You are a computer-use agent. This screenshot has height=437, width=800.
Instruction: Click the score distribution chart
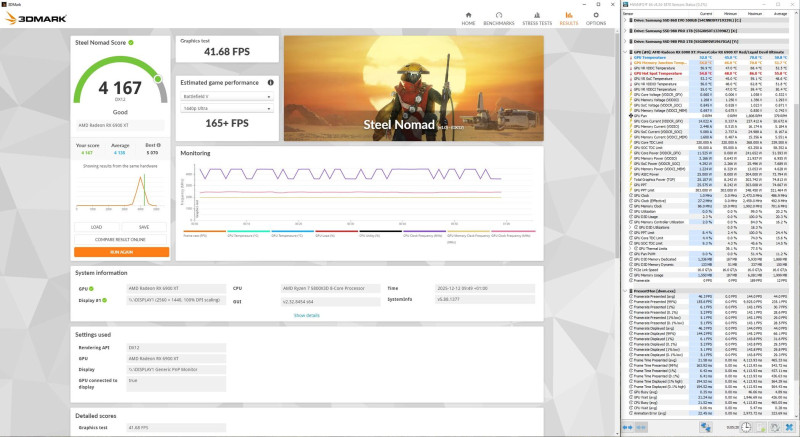(x=120, y=191)
